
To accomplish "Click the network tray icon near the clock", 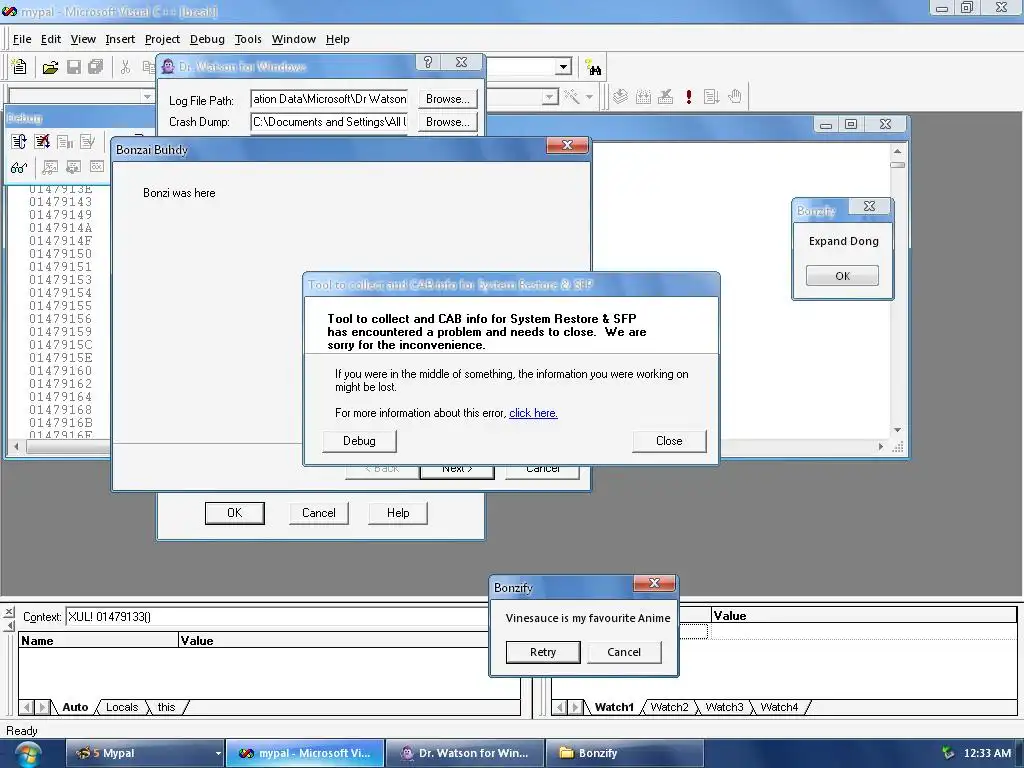I will pos(948,753).
